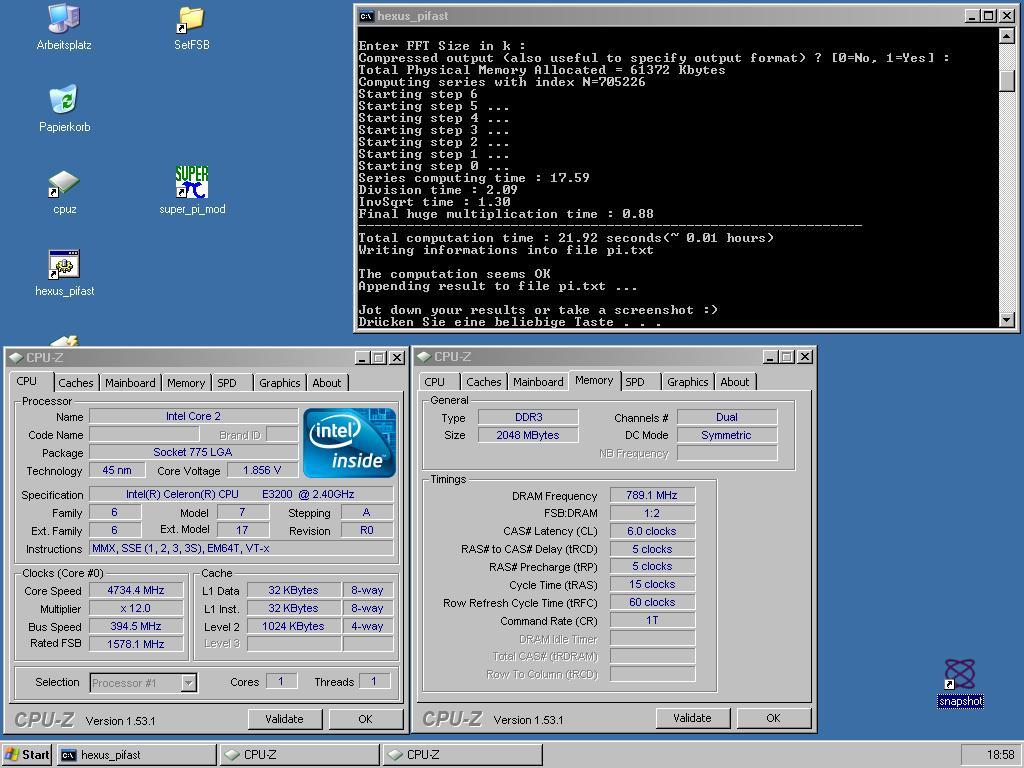This screenshot has height=768, width=1024.
Task: Click the Intel inside logo in CPU-Z
Action: pos(349,443)
